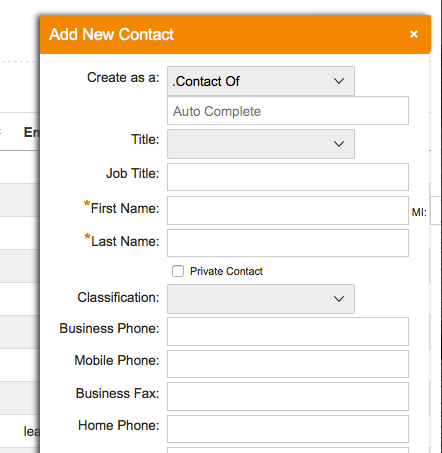This screenshot has width=442, height=453.
Task: Focus the Last Name text box
Action: coord(288,243)
